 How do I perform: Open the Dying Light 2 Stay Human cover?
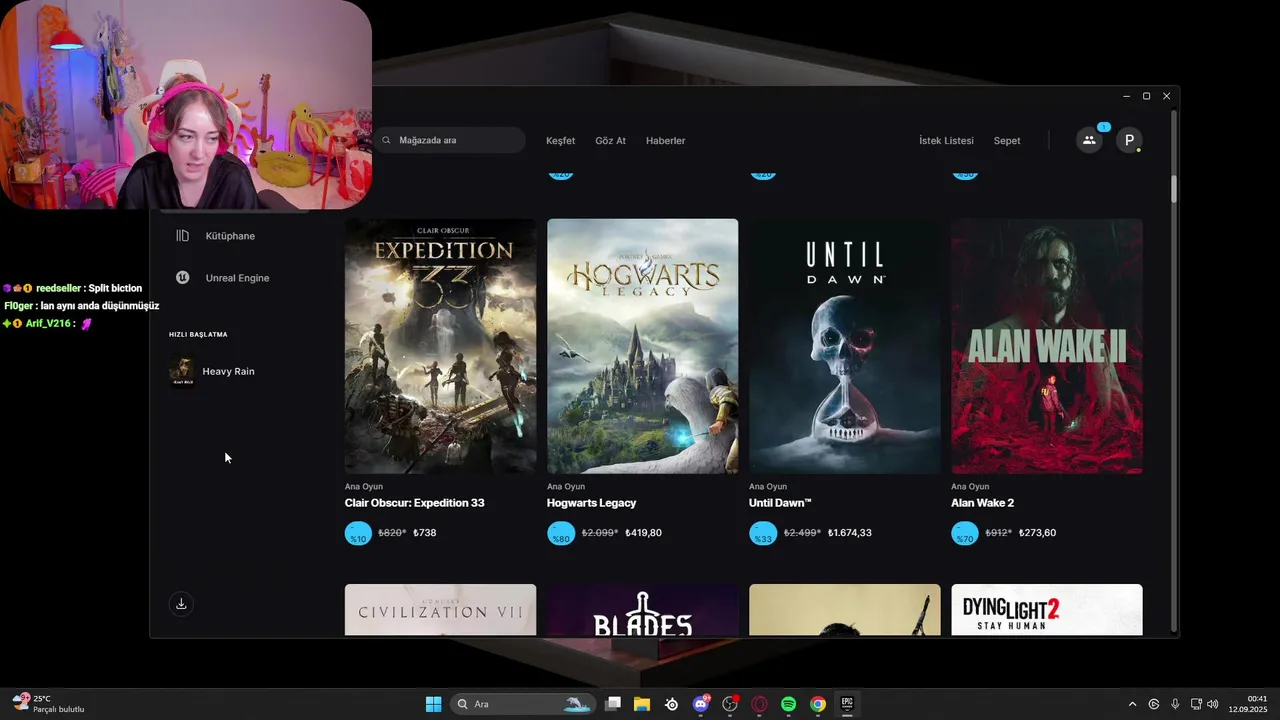(1047, 610)
